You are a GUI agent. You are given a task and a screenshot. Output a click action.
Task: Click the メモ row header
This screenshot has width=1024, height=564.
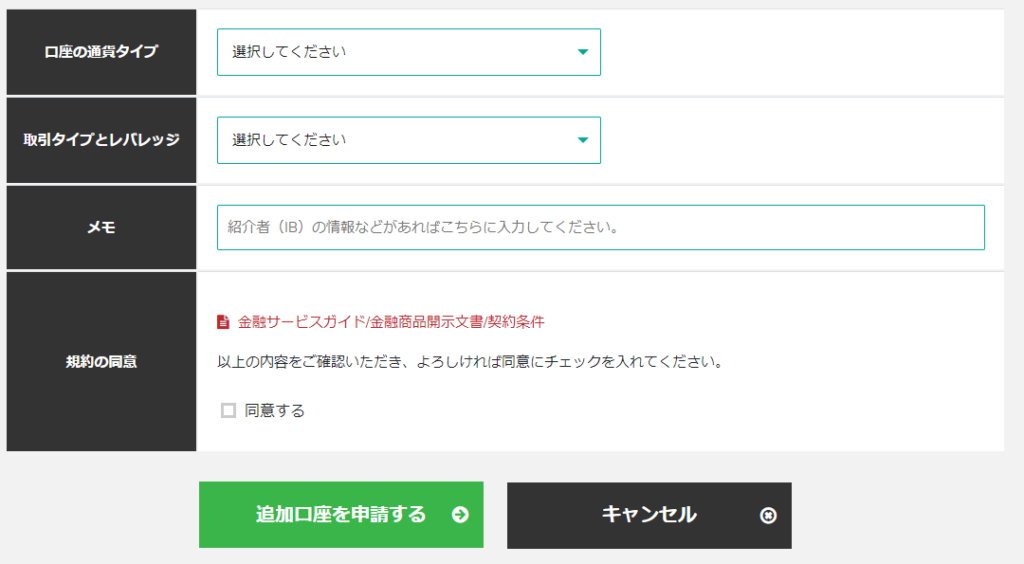[101, 227]
